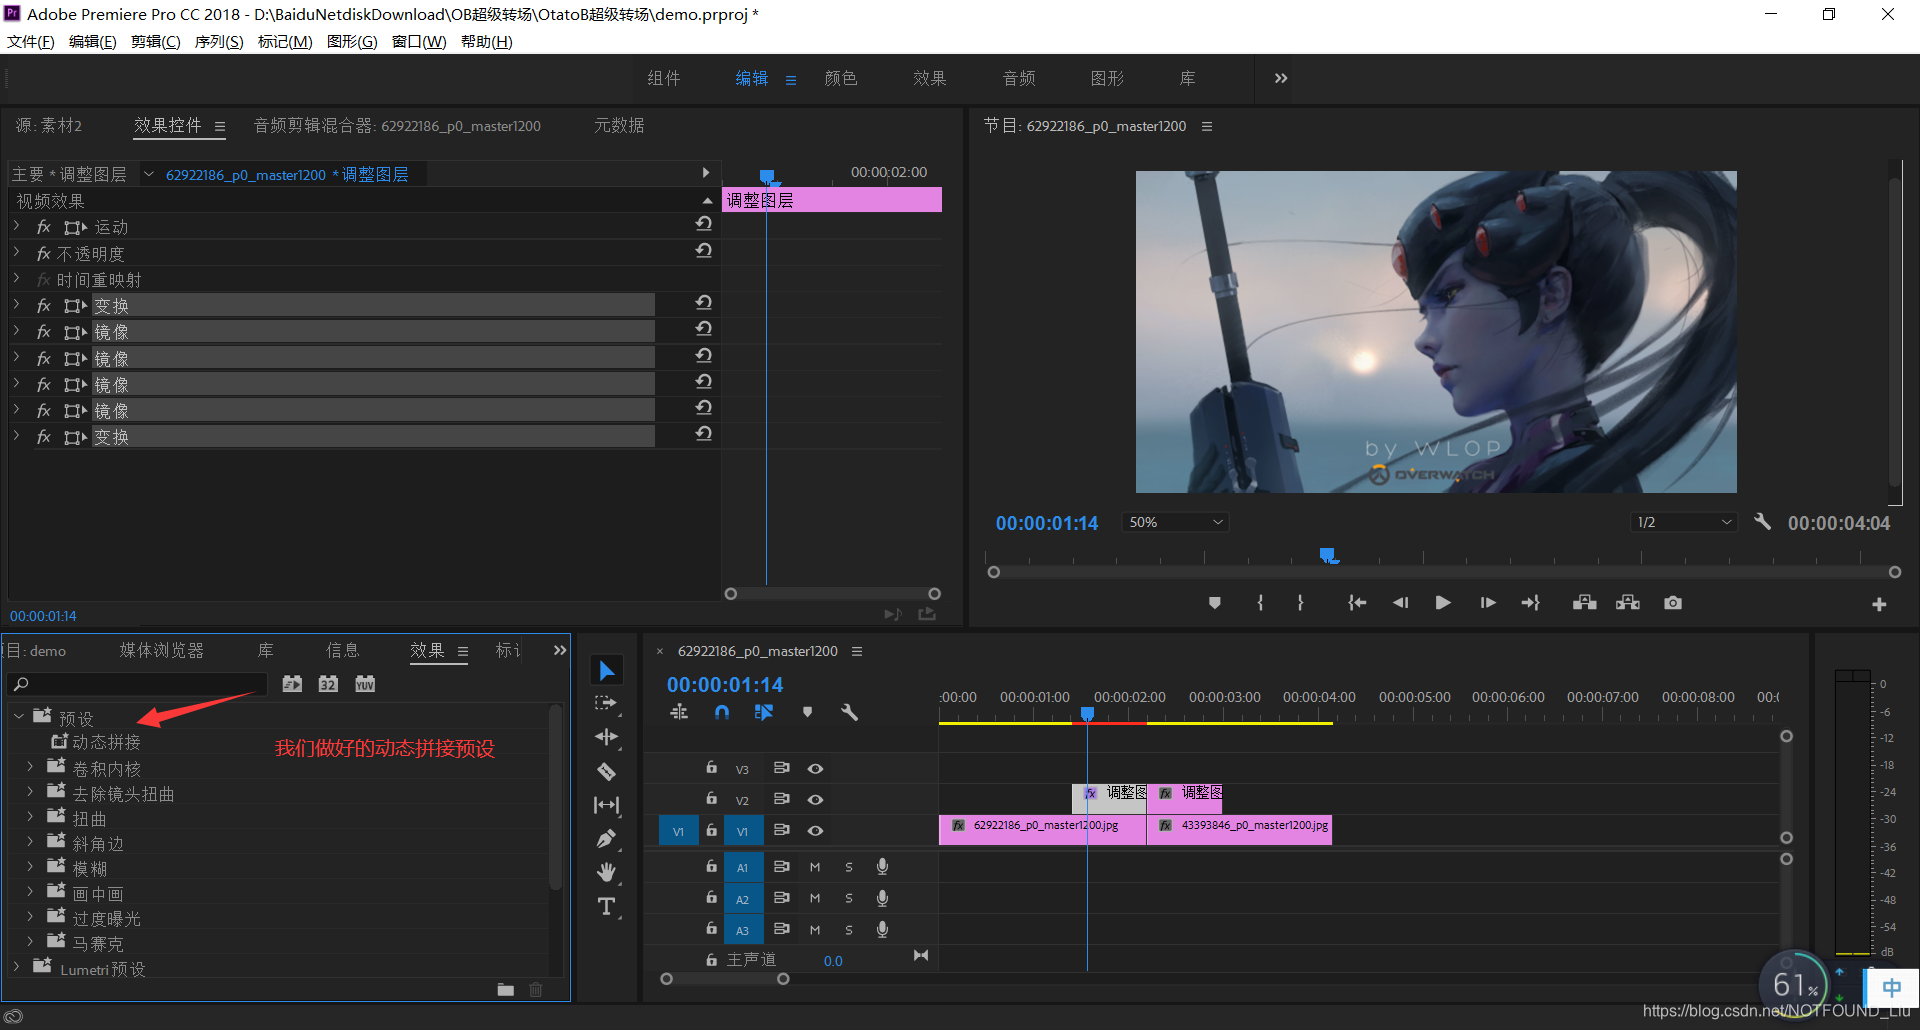Click Accelerated Effects filter icon
The image size is (1920, 1030).
pos(292,684)
